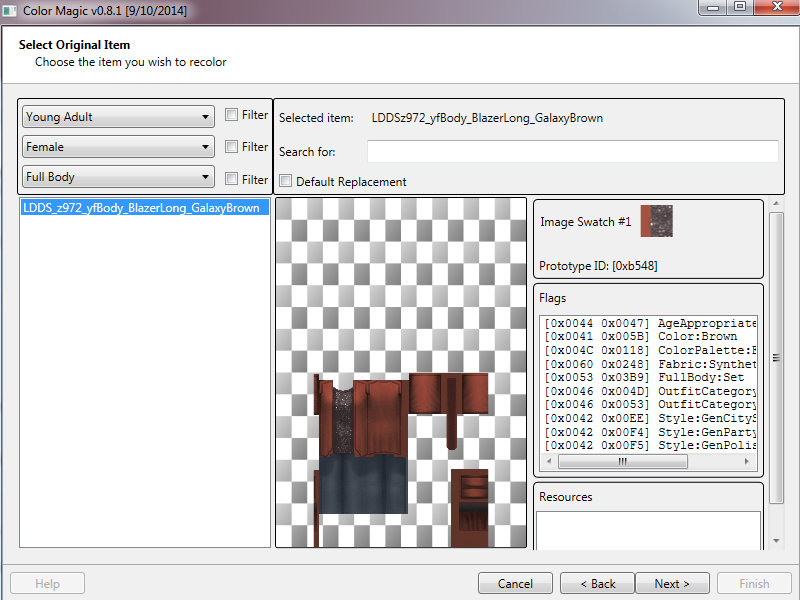Tick the Default Replacement checkbox

click(286, 181)
